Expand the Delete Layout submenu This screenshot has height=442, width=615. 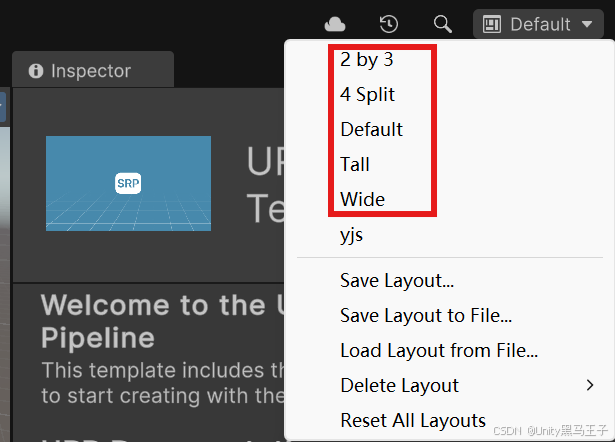pyautogui.click(x=449, y=386)
